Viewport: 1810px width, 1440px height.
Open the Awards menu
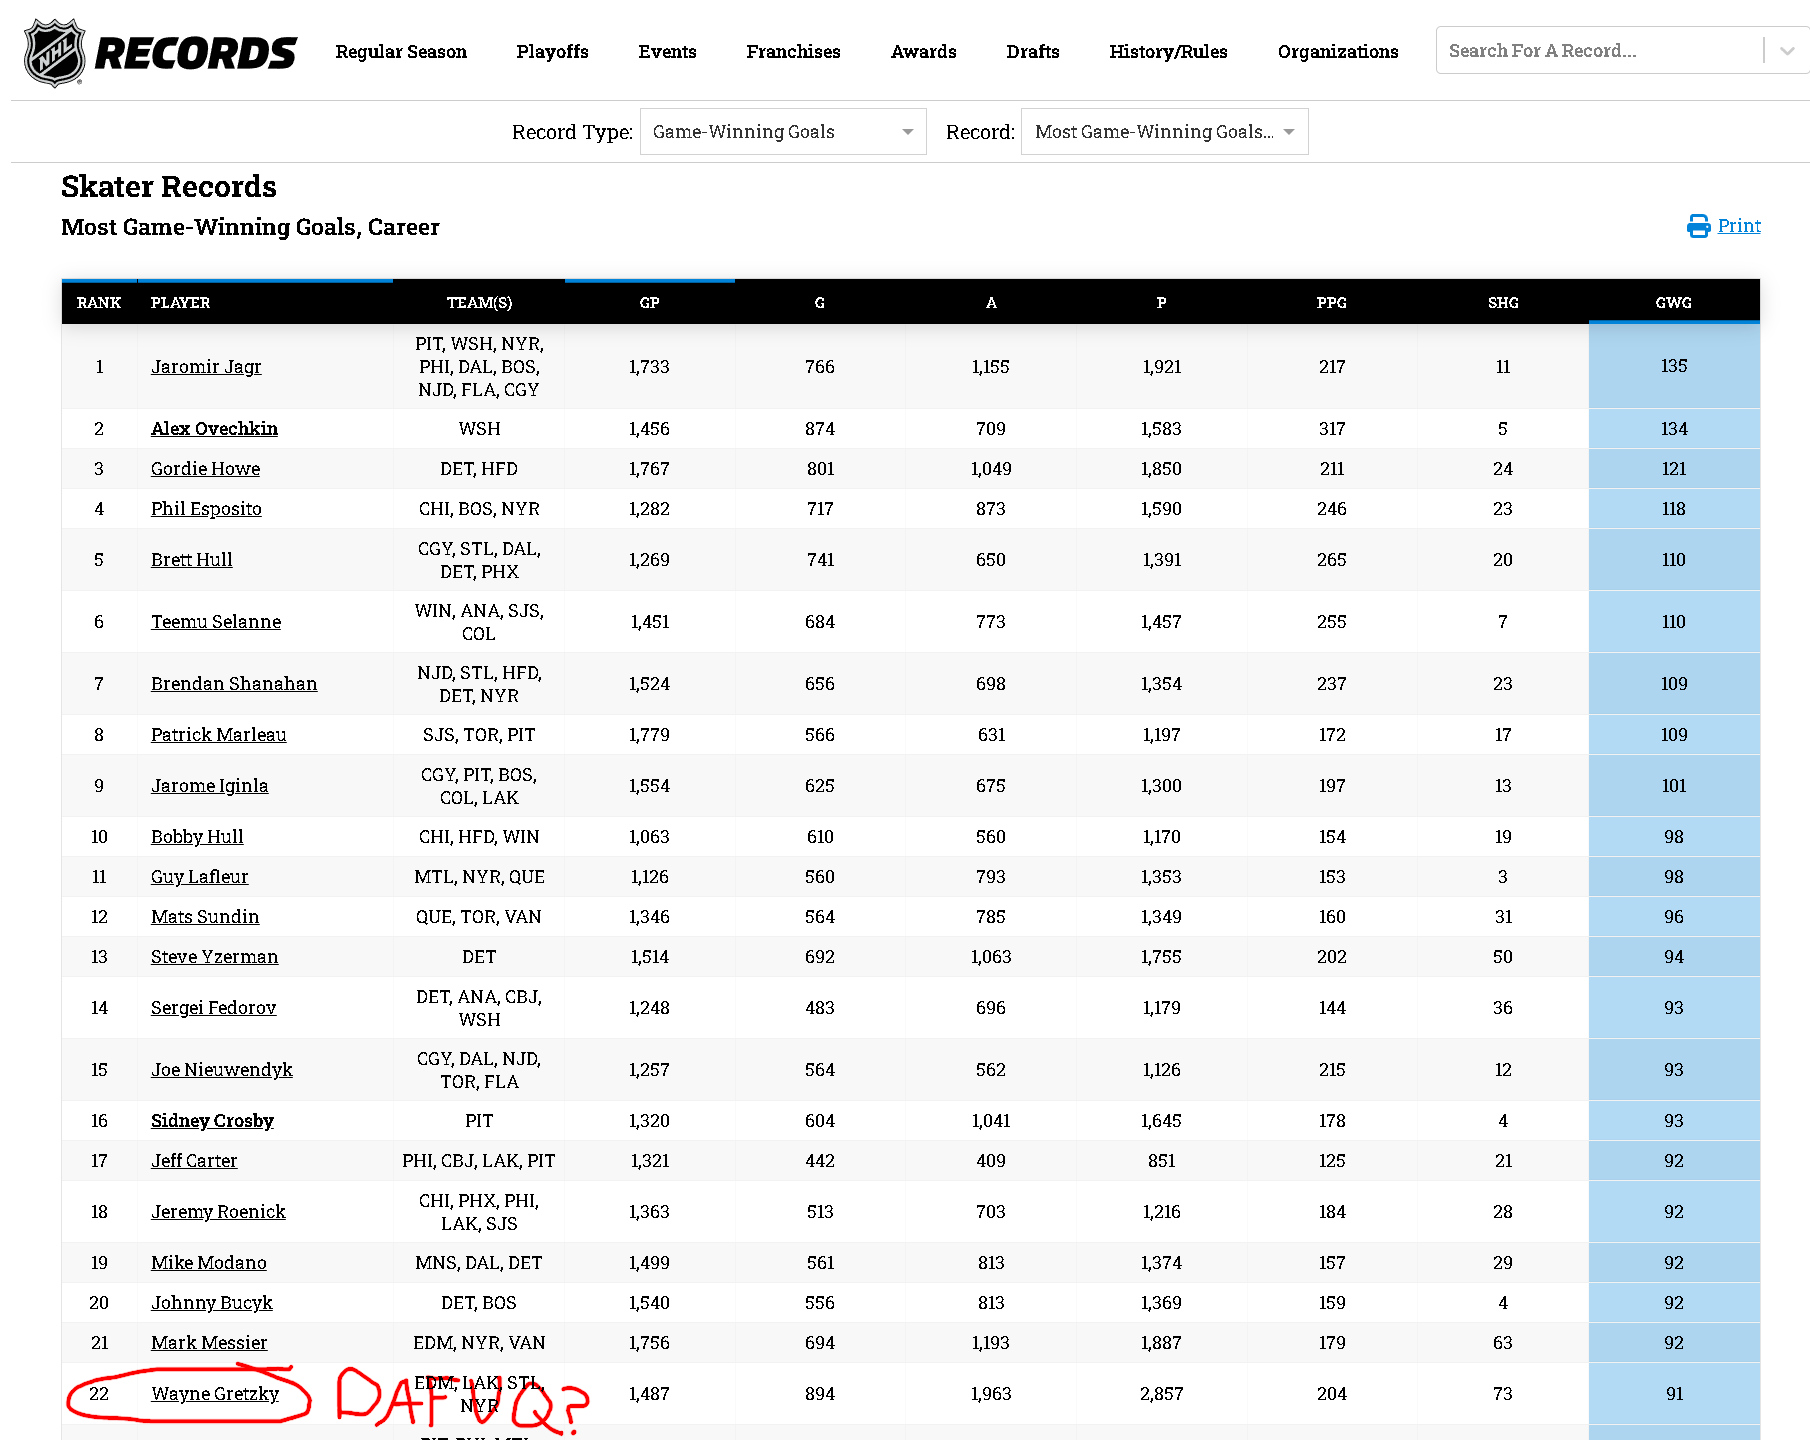(x=923, y=52)
